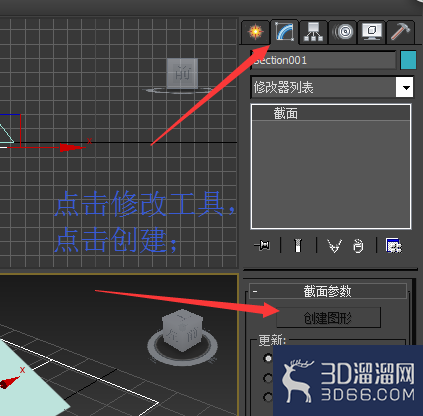Viewport: 423px width, 416px height.
Task: Select the third 更新 radio option
Action: coord(268,397)
